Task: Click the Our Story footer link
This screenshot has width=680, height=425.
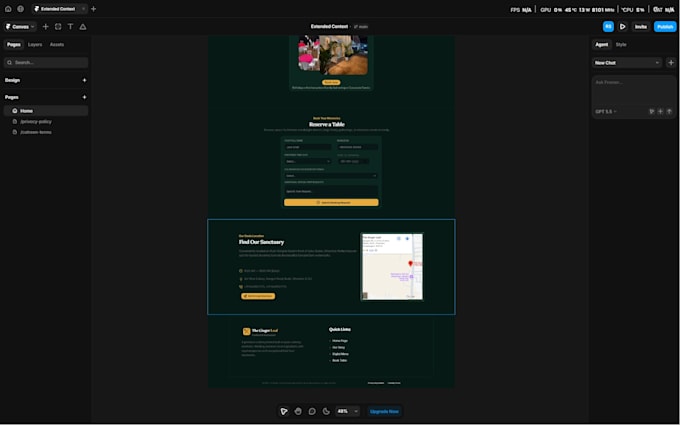Action: click(338, 347)
